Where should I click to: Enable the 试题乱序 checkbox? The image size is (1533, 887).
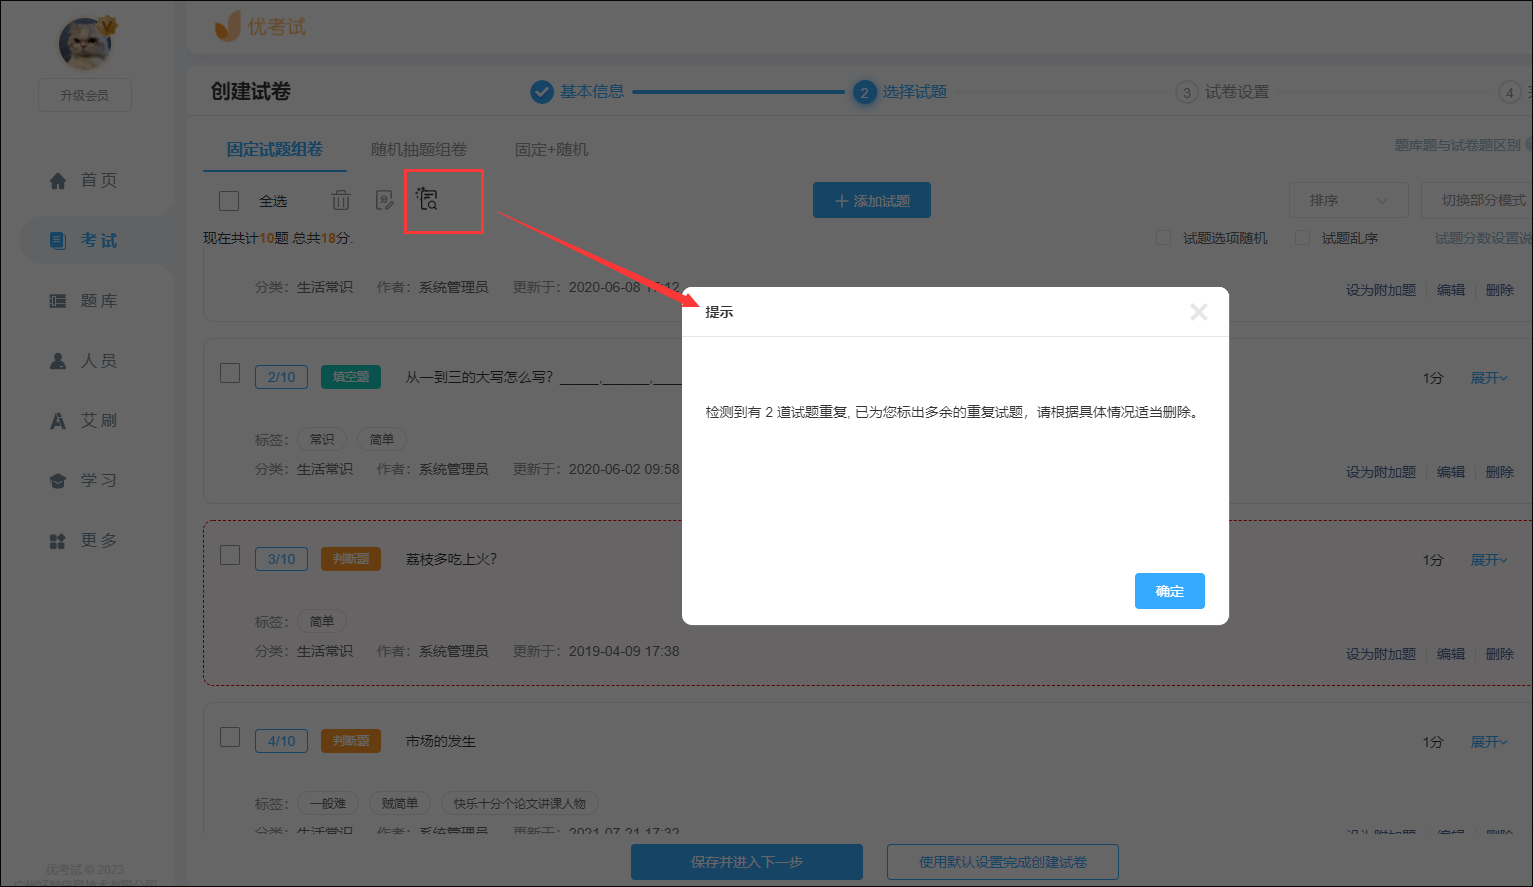[x=1302, y=238]
